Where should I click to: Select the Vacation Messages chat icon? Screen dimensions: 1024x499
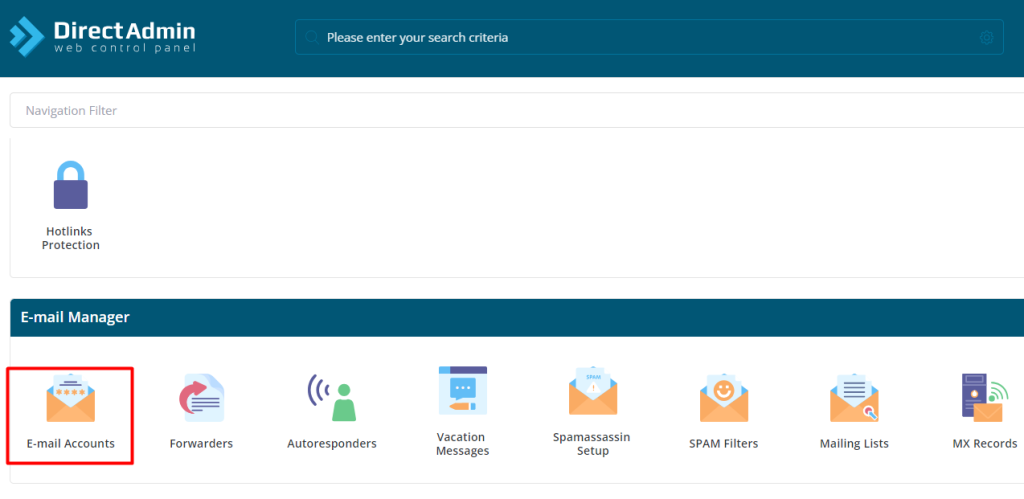(462, 391)
